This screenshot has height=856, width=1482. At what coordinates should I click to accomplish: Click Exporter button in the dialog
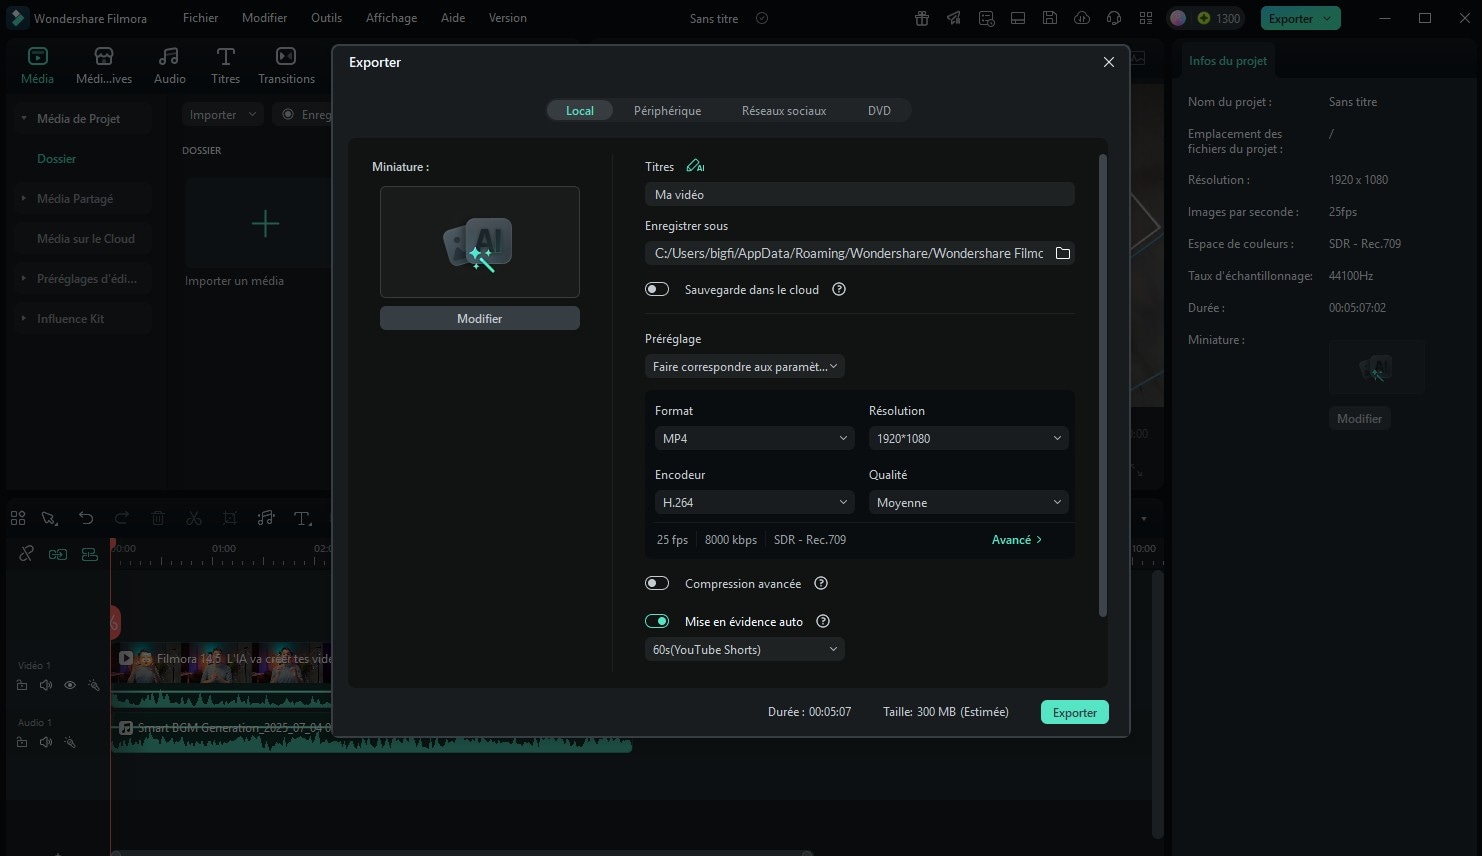point(1075,712)
